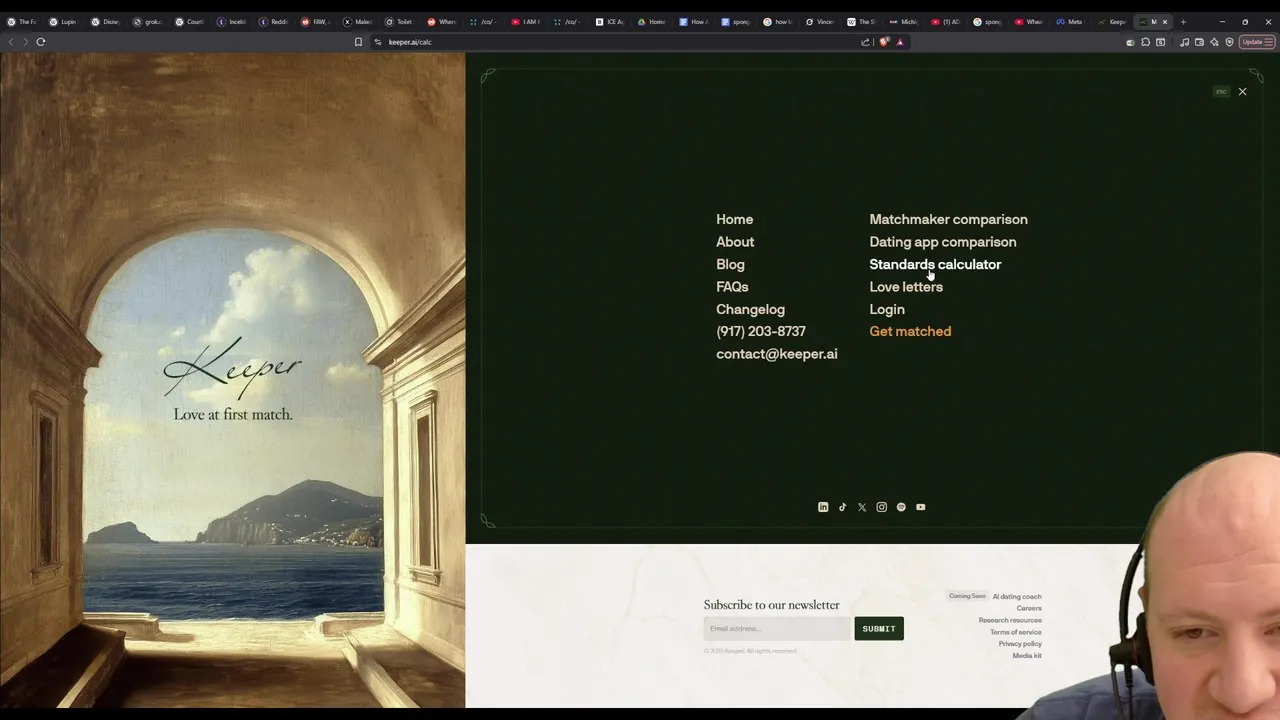
Task: Click the share icon in address bar
Action: click(865, 42)
